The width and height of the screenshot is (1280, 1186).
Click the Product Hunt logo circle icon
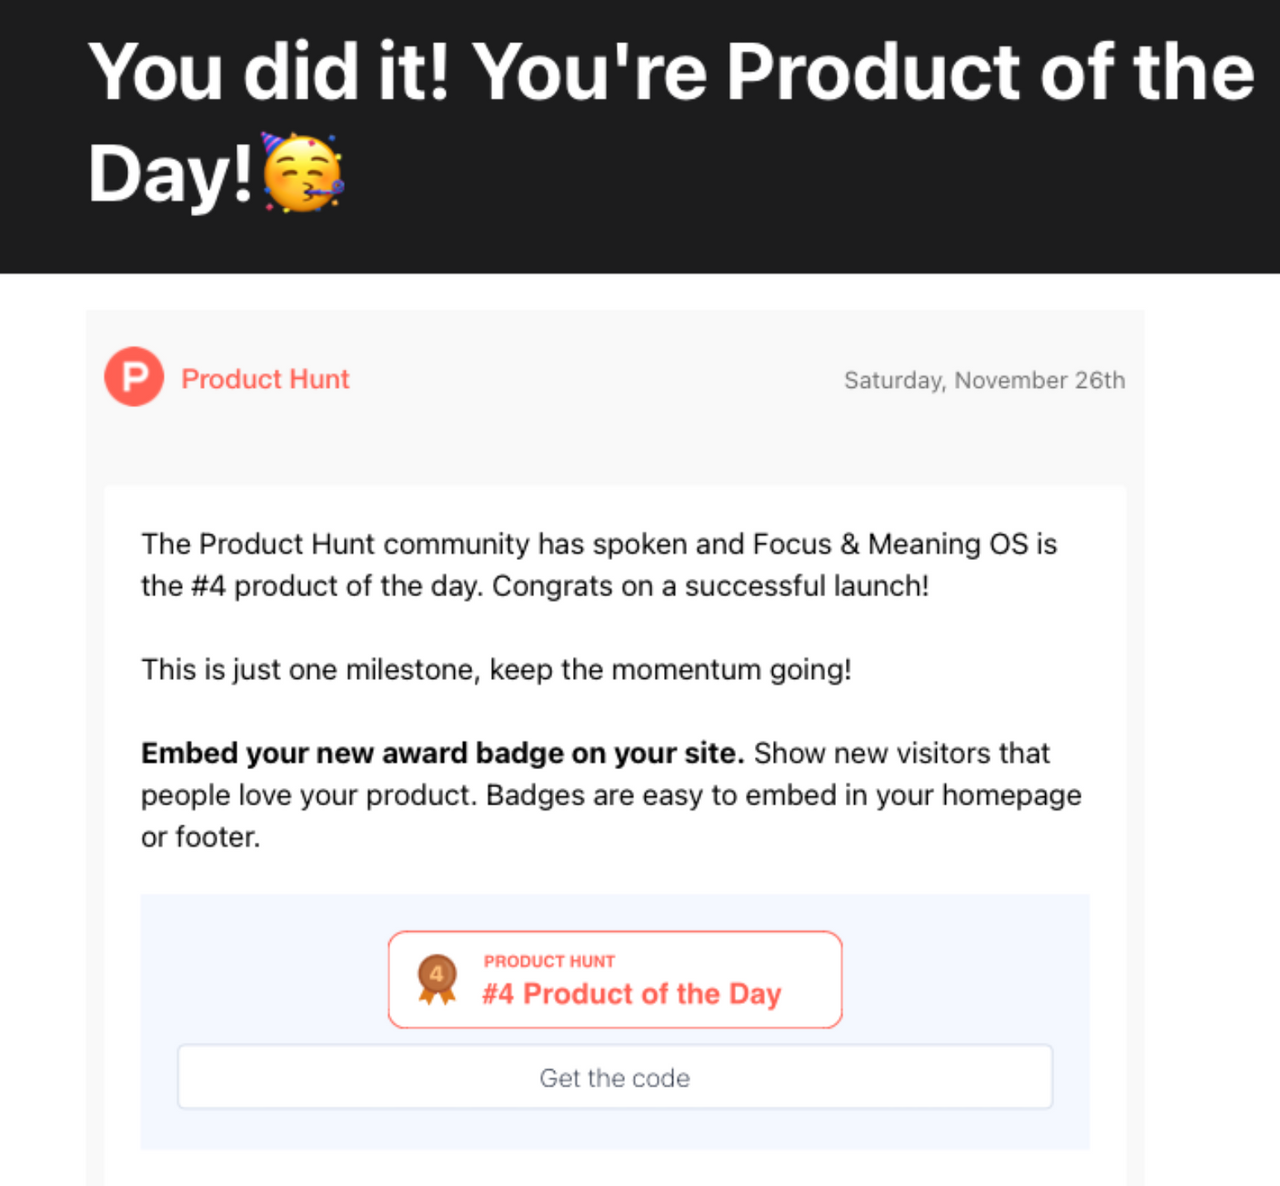(134, 377)
